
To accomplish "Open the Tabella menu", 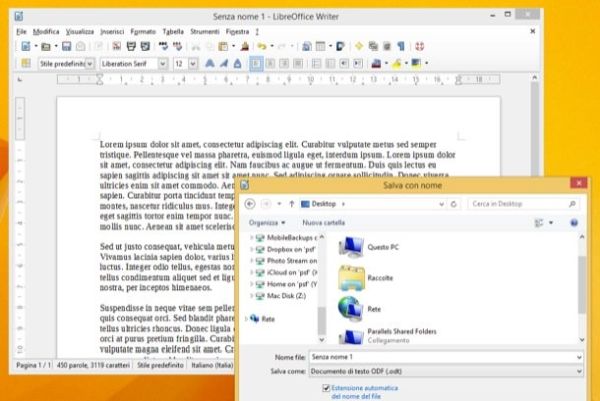I will (x=173, y=31).
